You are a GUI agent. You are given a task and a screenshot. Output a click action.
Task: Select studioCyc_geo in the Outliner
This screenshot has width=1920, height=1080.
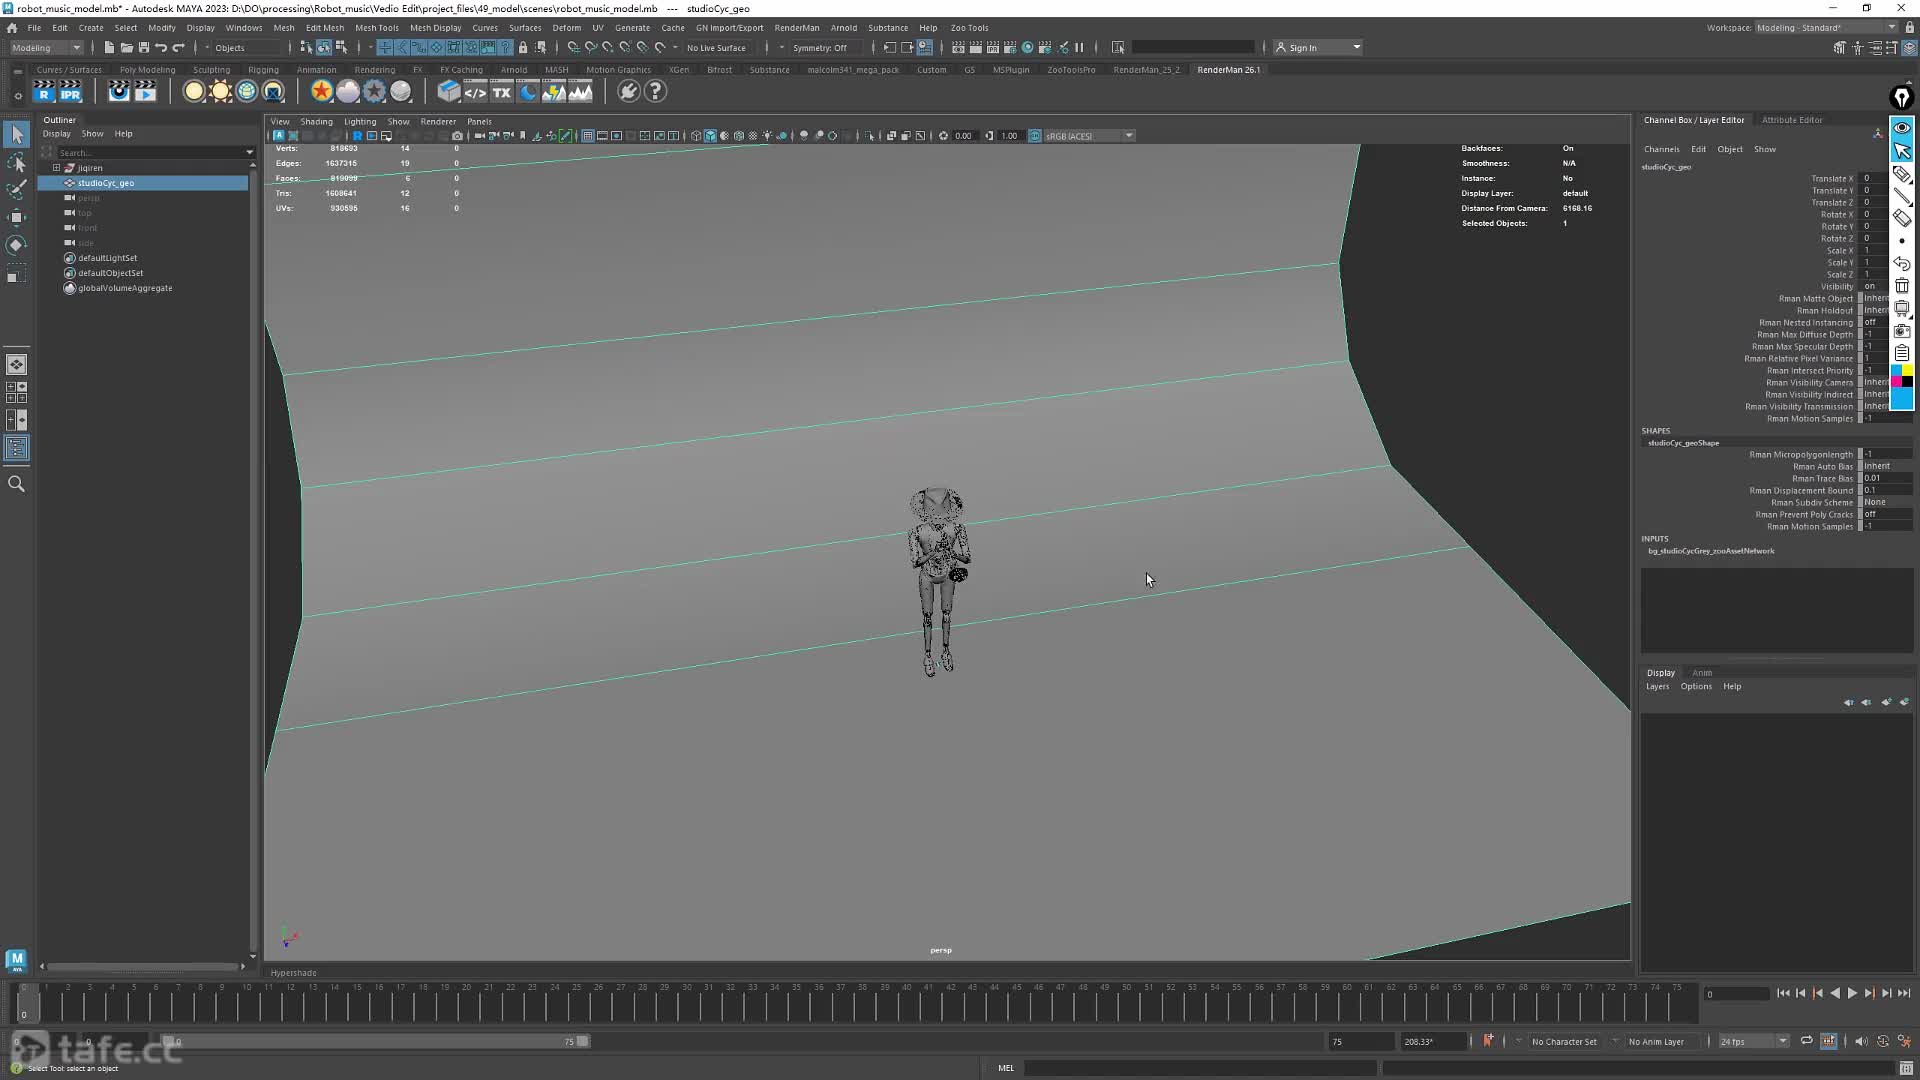pyautogui.click(x=143, y=183)
